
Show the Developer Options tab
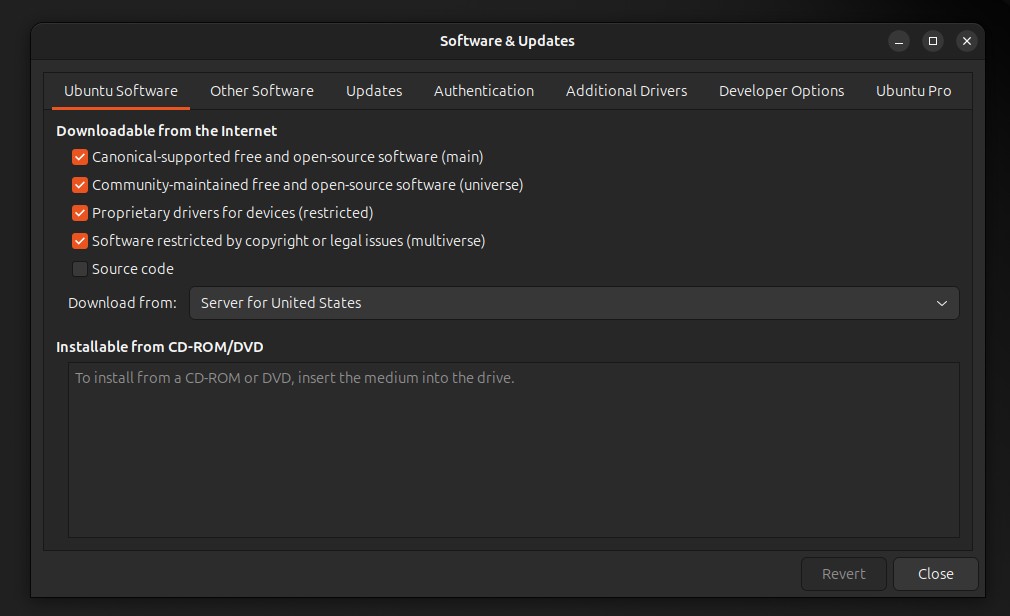[x=781, y=91]
